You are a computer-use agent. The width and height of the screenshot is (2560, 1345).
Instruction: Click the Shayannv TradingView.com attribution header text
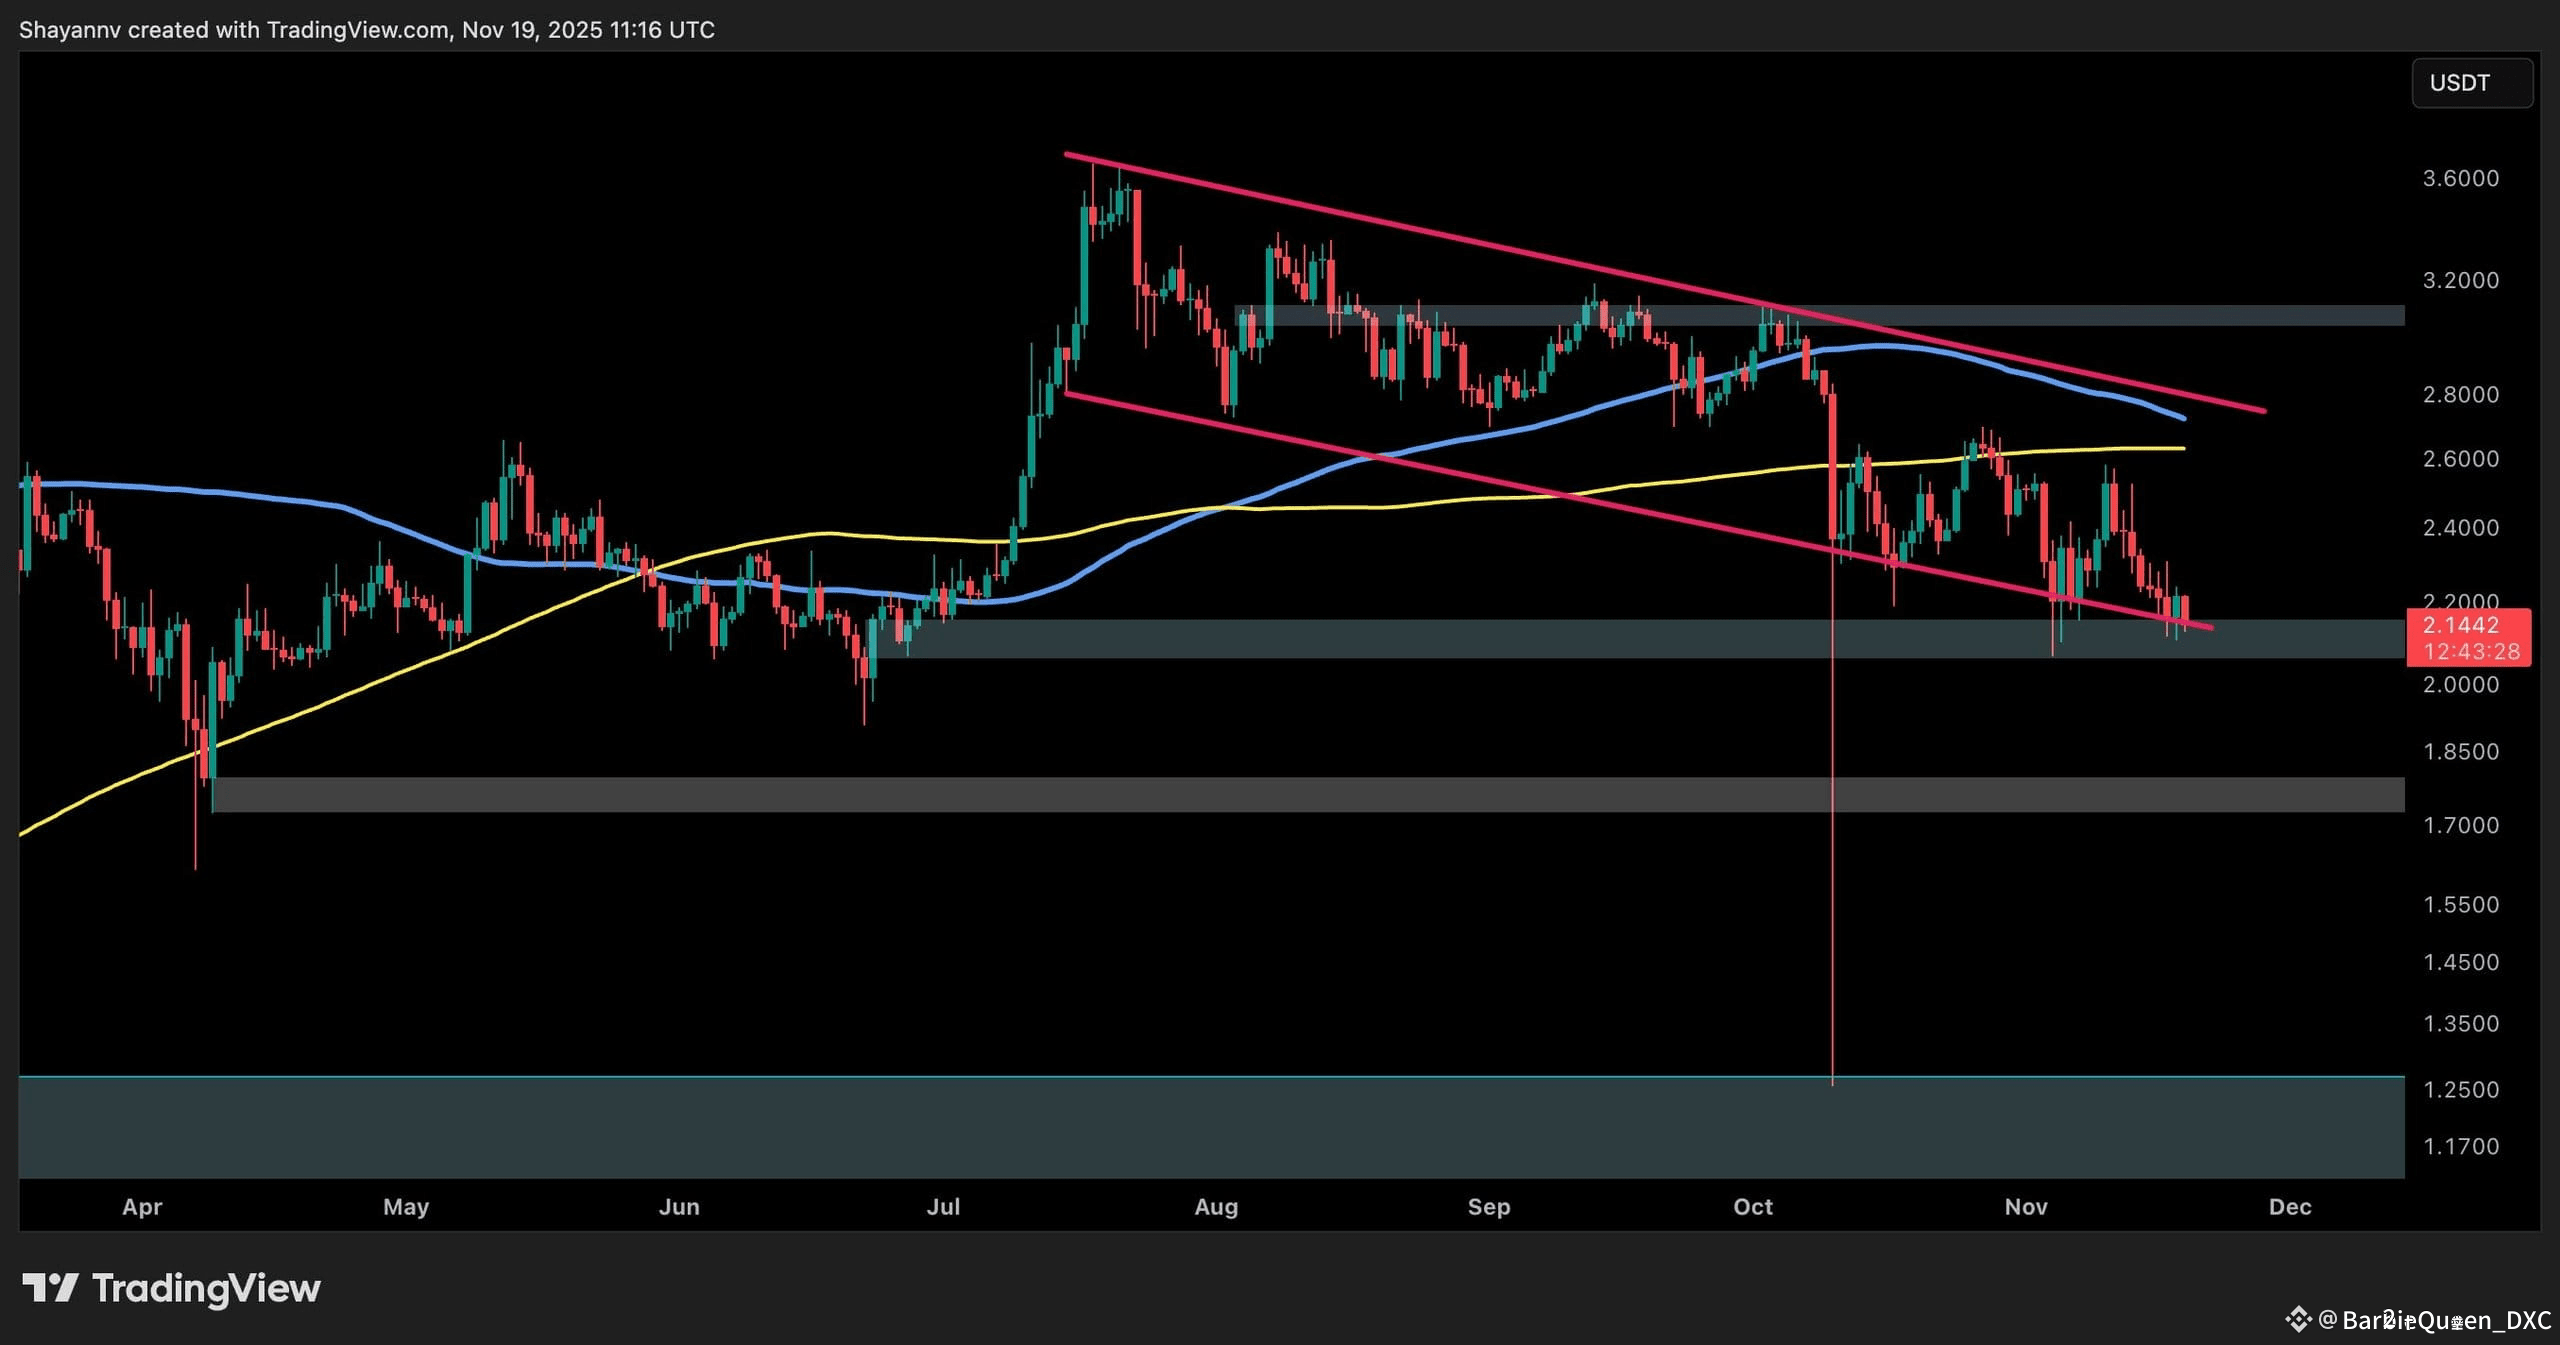point(367,30)
